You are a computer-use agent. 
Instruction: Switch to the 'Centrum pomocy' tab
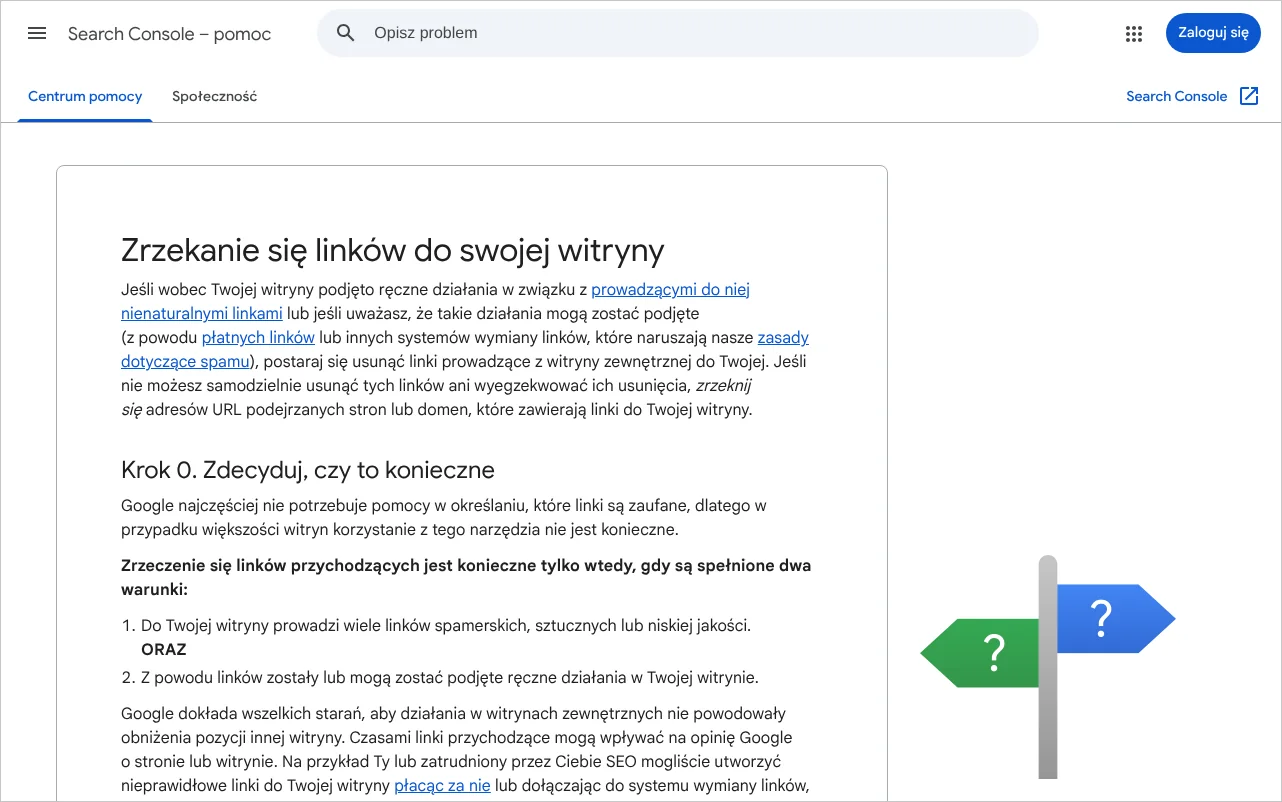point(85,97)
